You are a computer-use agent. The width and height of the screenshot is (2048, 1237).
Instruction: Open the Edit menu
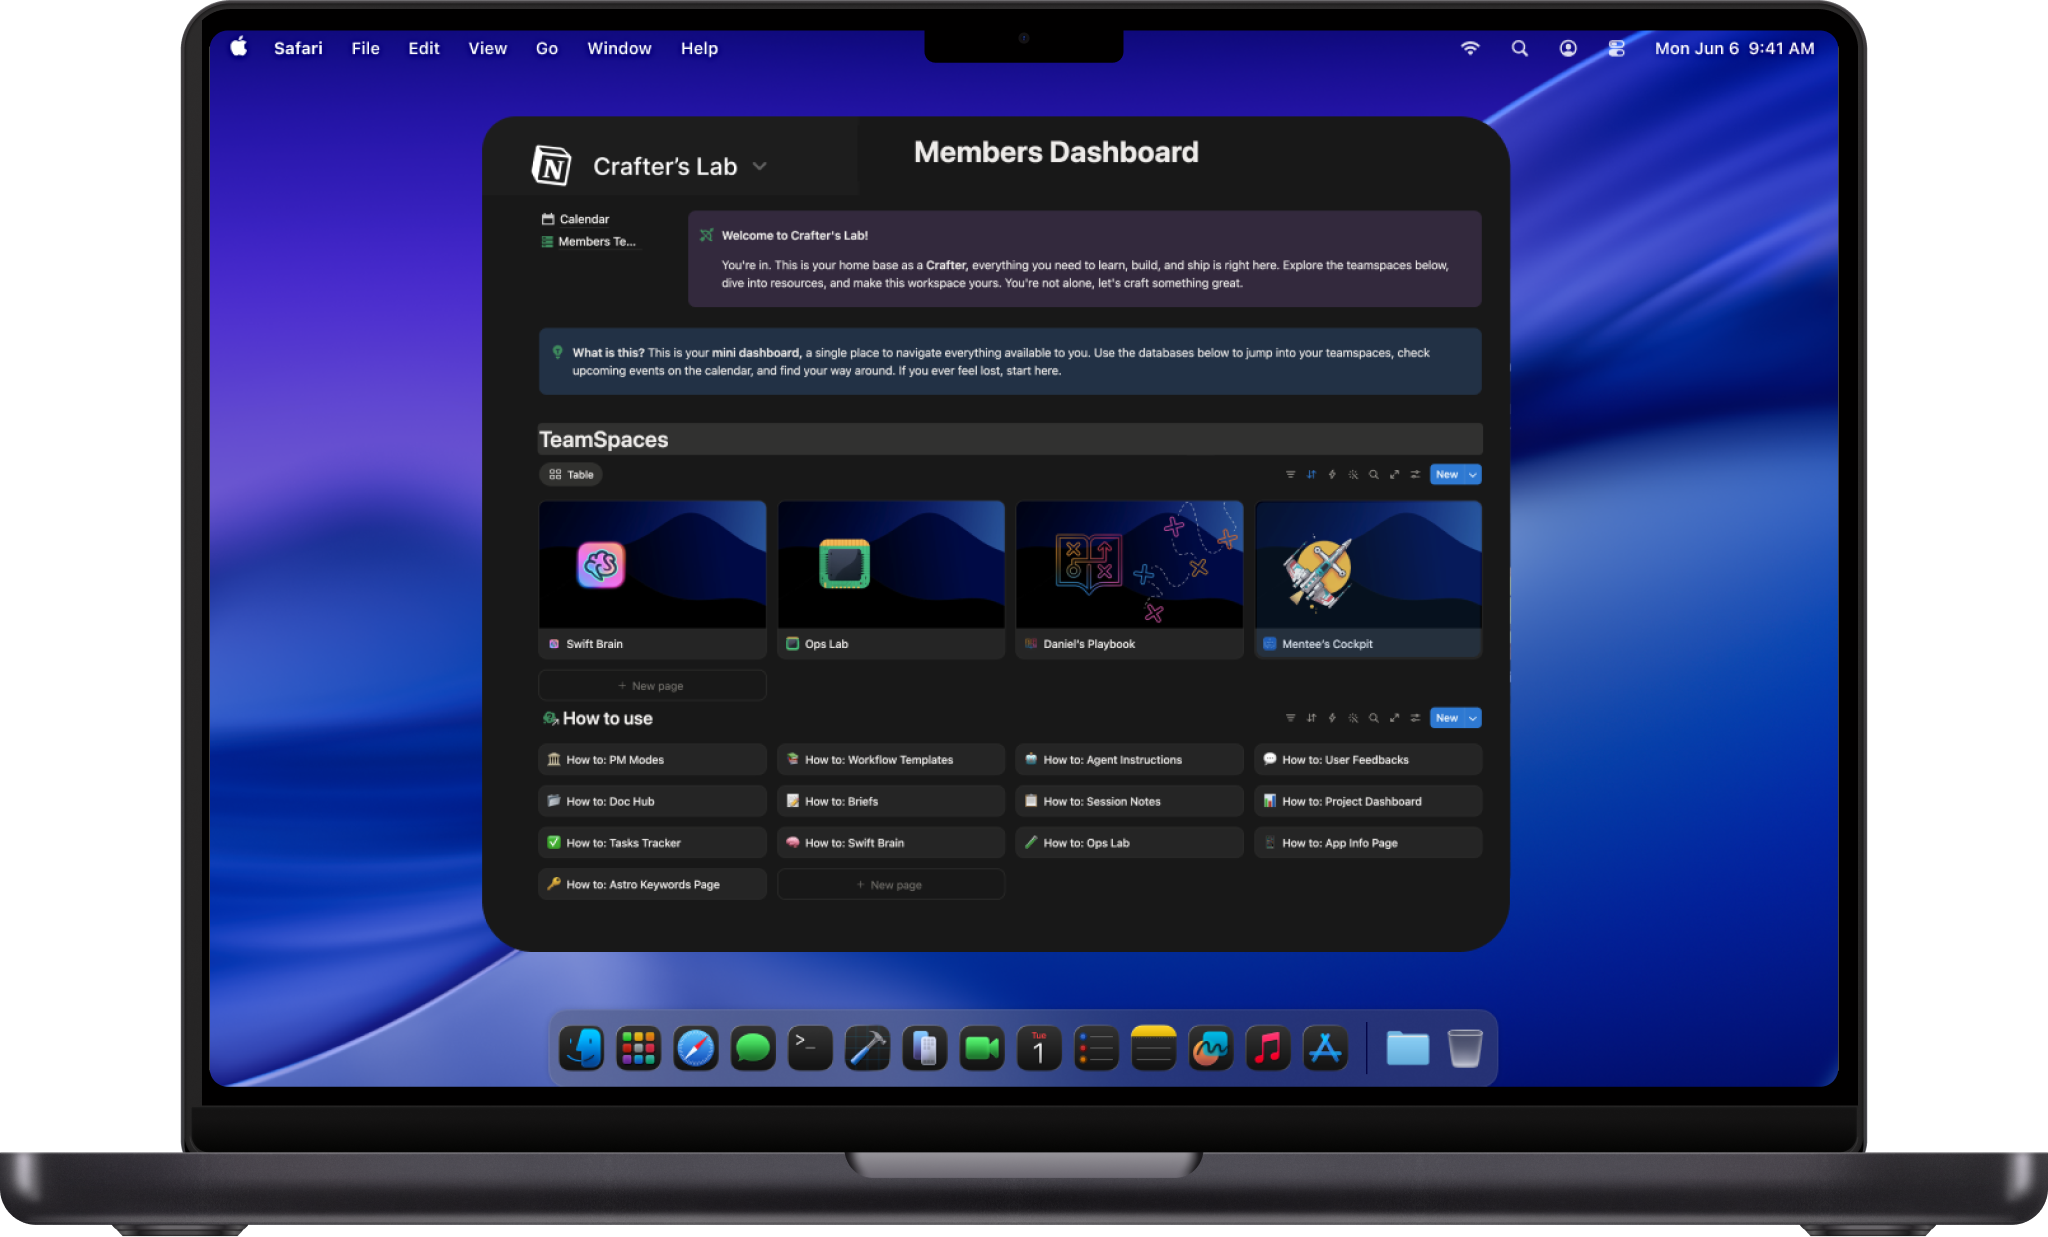424,48
